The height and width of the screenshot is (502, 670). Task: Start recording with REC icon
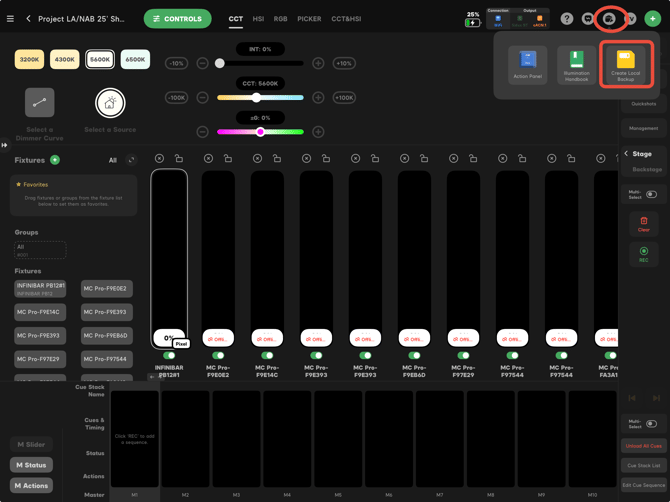(x=644, y=254)
